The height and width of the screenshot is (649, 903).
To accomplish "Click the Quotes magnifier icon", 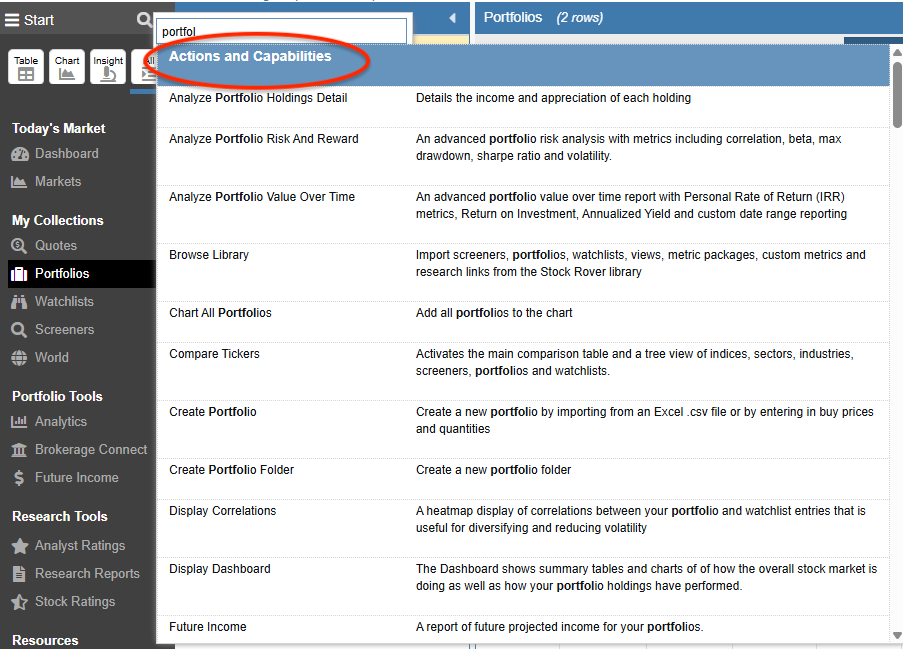I will pyautogui.click(x=19, y=246).
